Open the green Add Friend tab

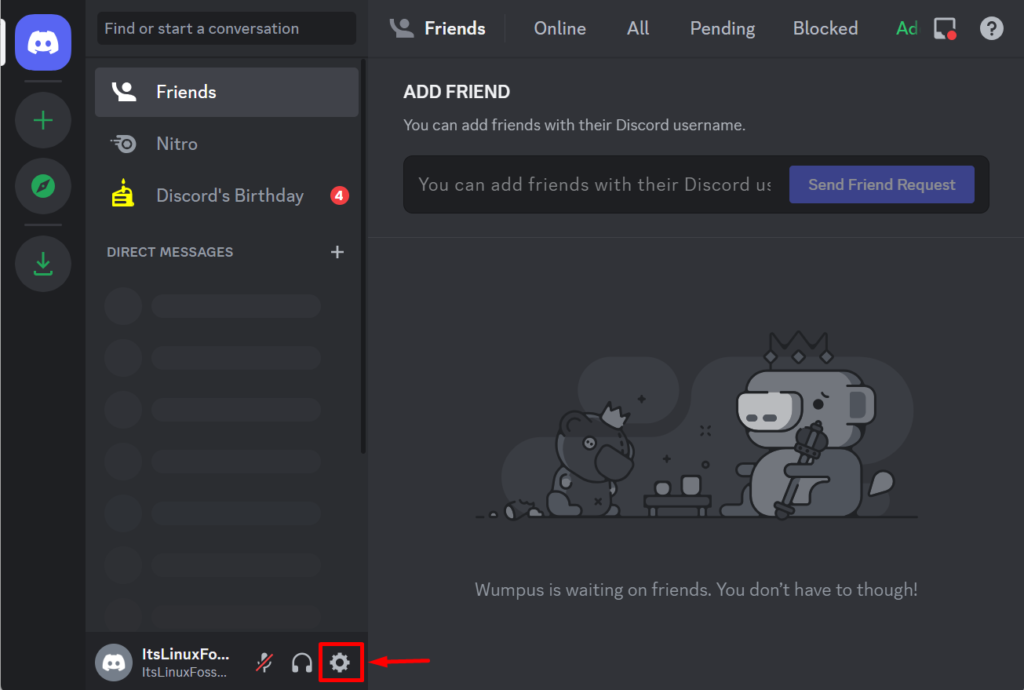click(906, 29)
